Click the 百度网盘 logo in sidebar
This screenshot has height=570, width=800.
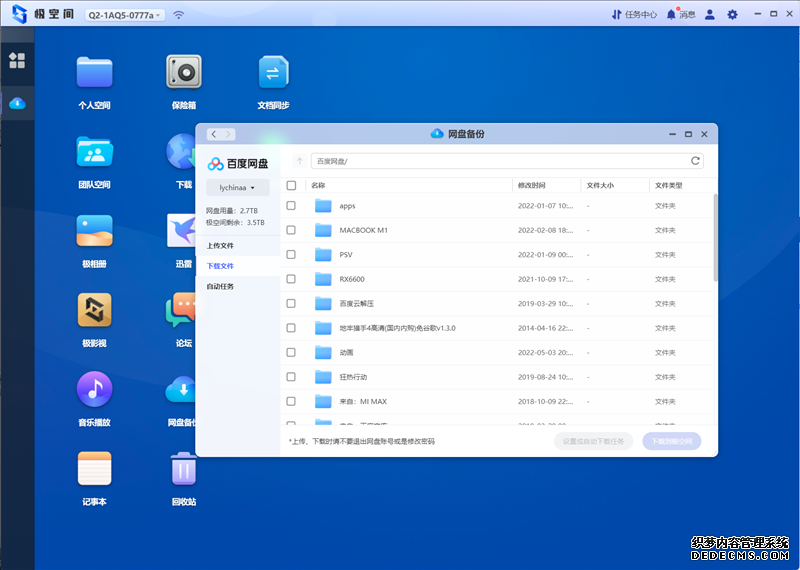click(237, 163)
